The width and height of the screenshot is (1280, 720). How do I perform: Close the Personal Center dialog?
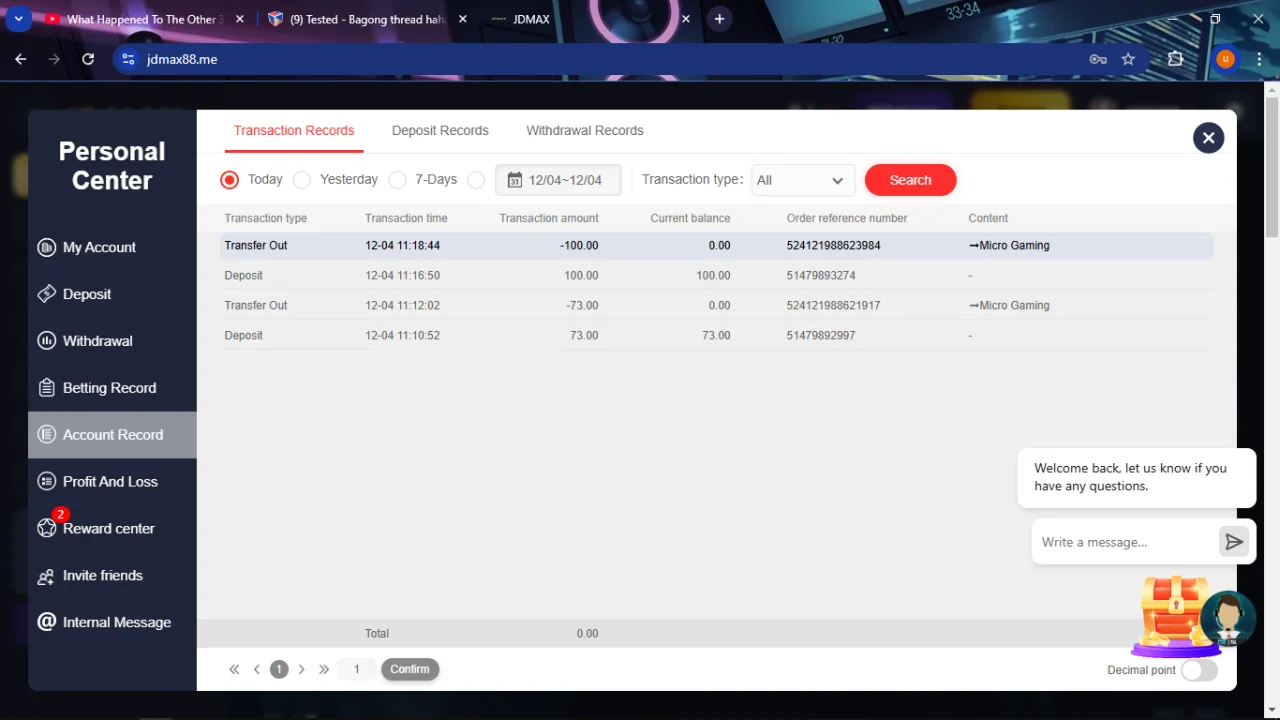tap(1208, 138)
